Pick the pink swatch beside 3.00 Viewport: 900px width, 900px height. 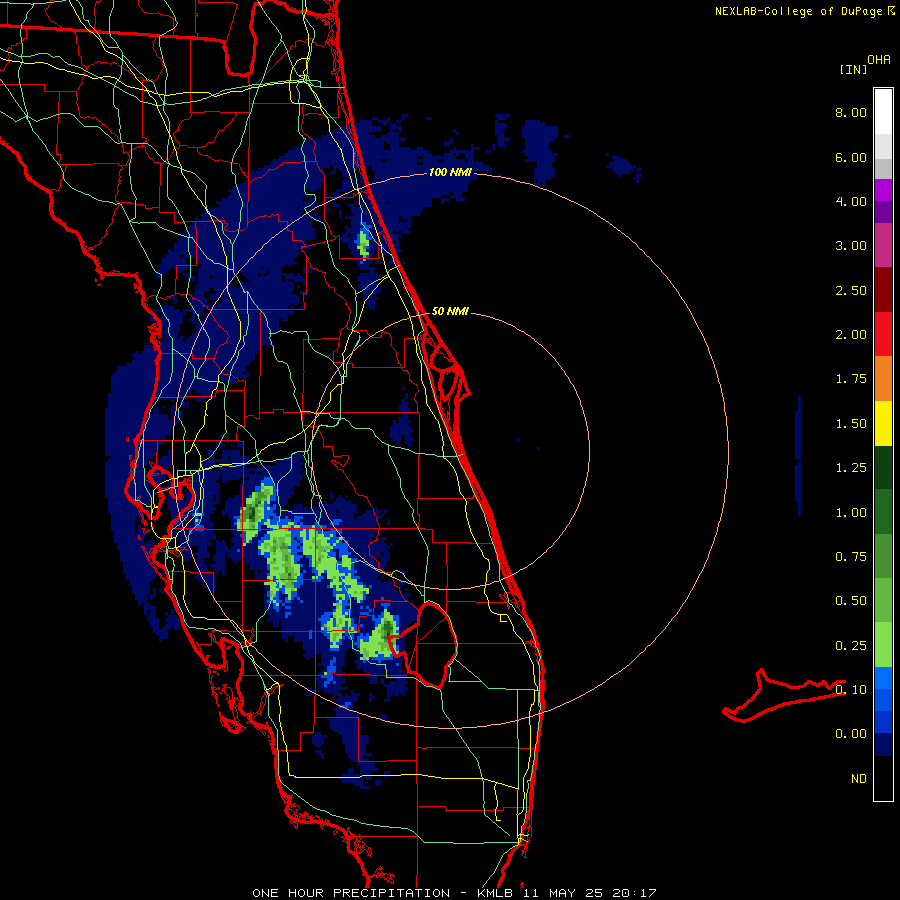click(x=883, y=246)
